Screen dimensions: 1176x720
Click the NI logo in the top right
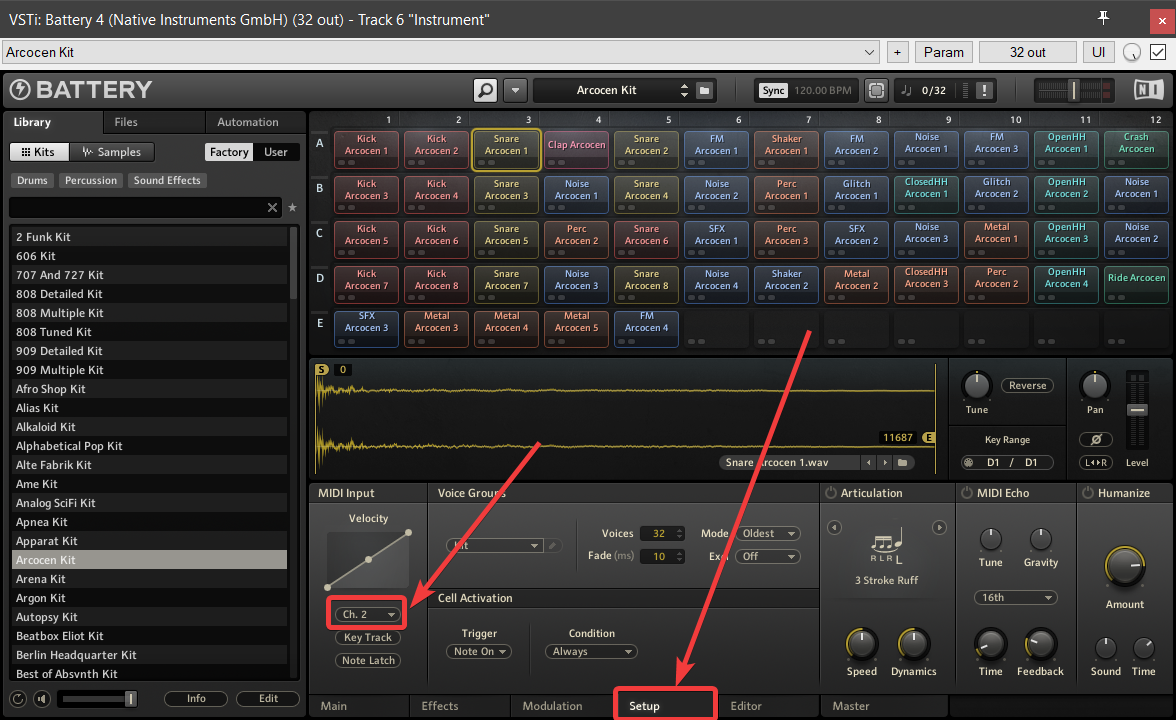(x=1148, y=90)
